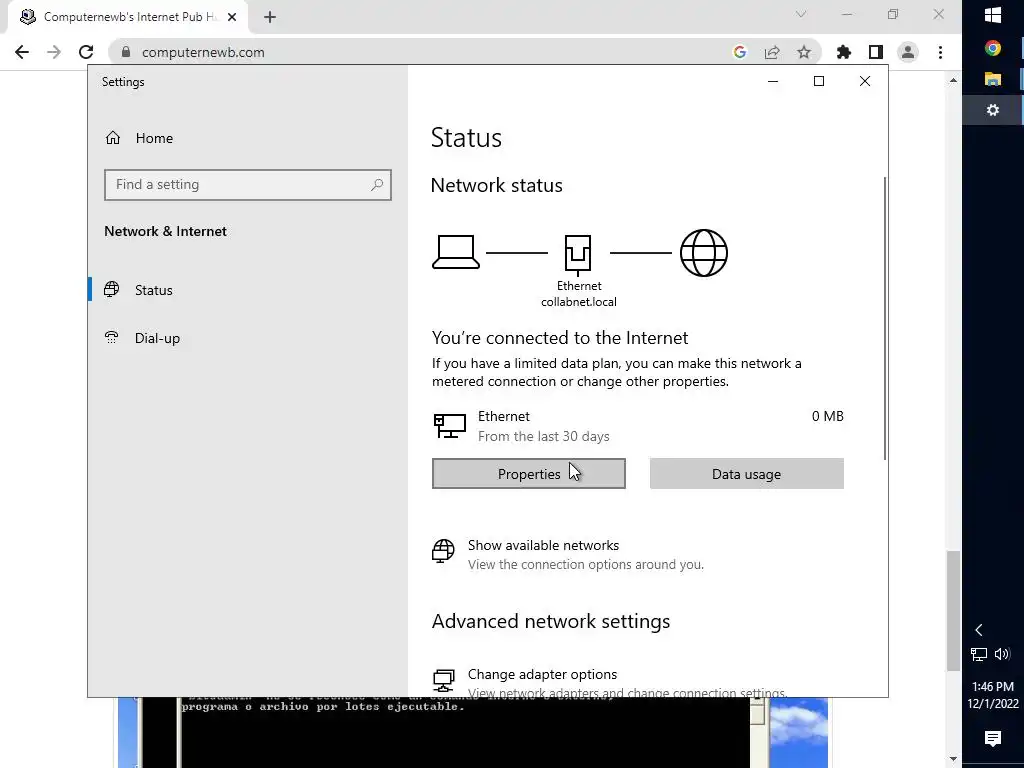Screen dimensions: 1024x768
Task: Open Chrome three-dot menu
Action: tap(940, 52)
